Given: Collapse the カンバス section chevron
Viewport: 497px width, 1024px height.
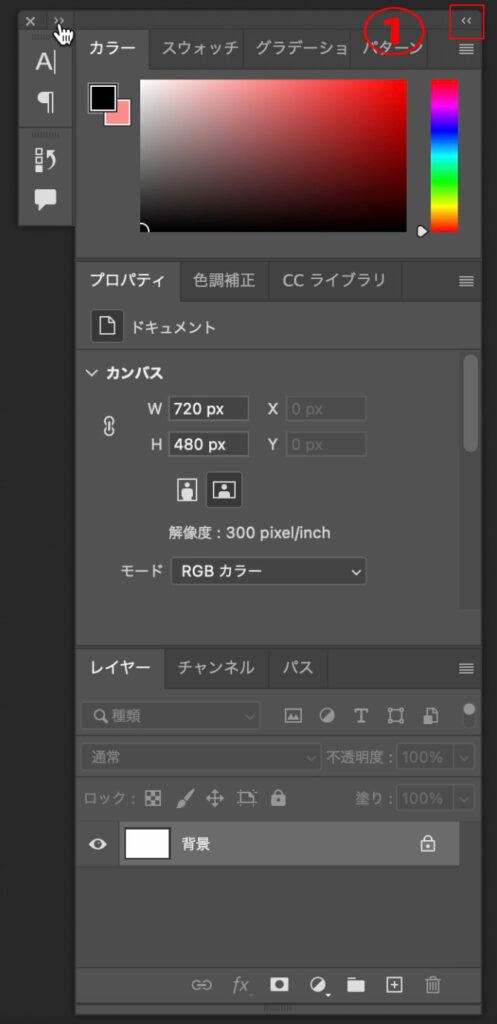Looking at the screenshot, I should pyautogui.click(x=91, y=374).
